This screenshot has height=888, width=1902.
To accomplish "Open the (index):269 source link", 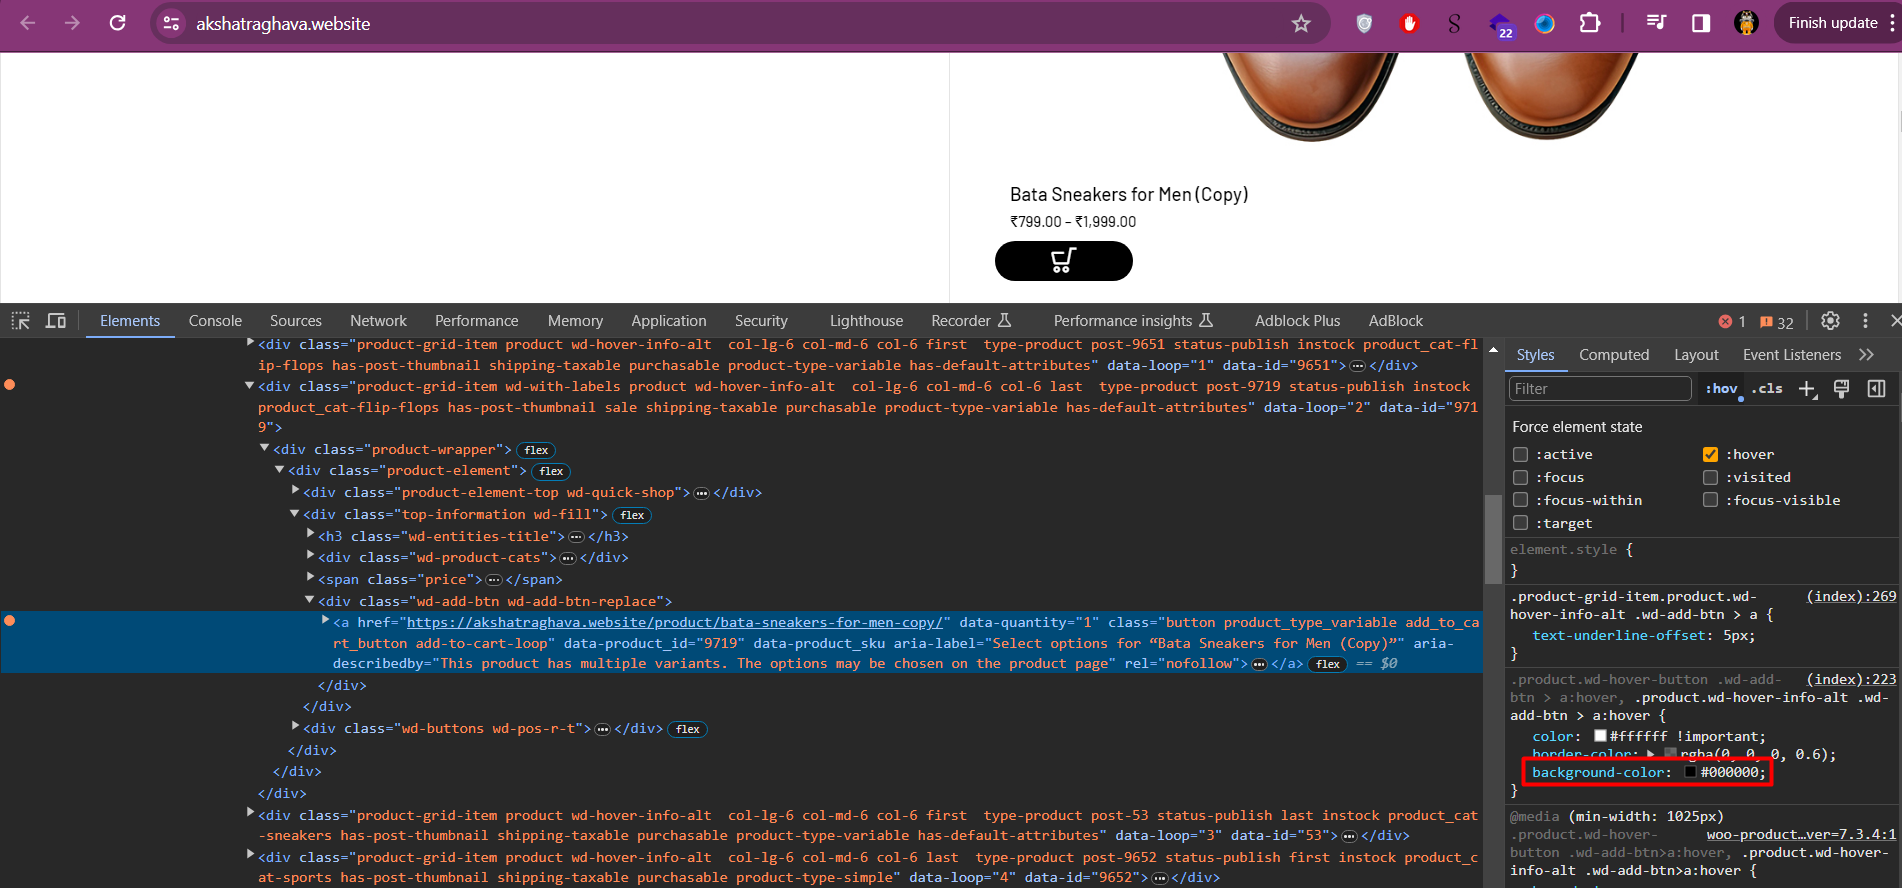I will pos(1851,596).
